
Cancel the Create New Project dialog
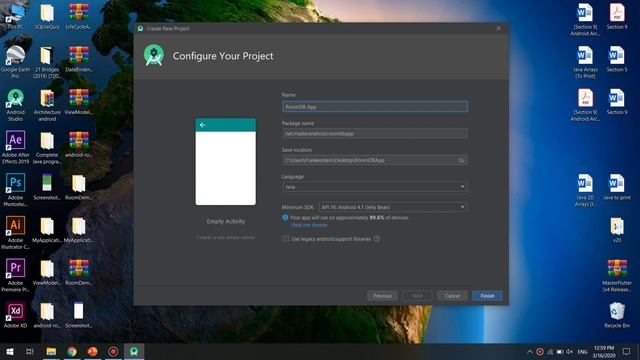(x=452, y=296)
